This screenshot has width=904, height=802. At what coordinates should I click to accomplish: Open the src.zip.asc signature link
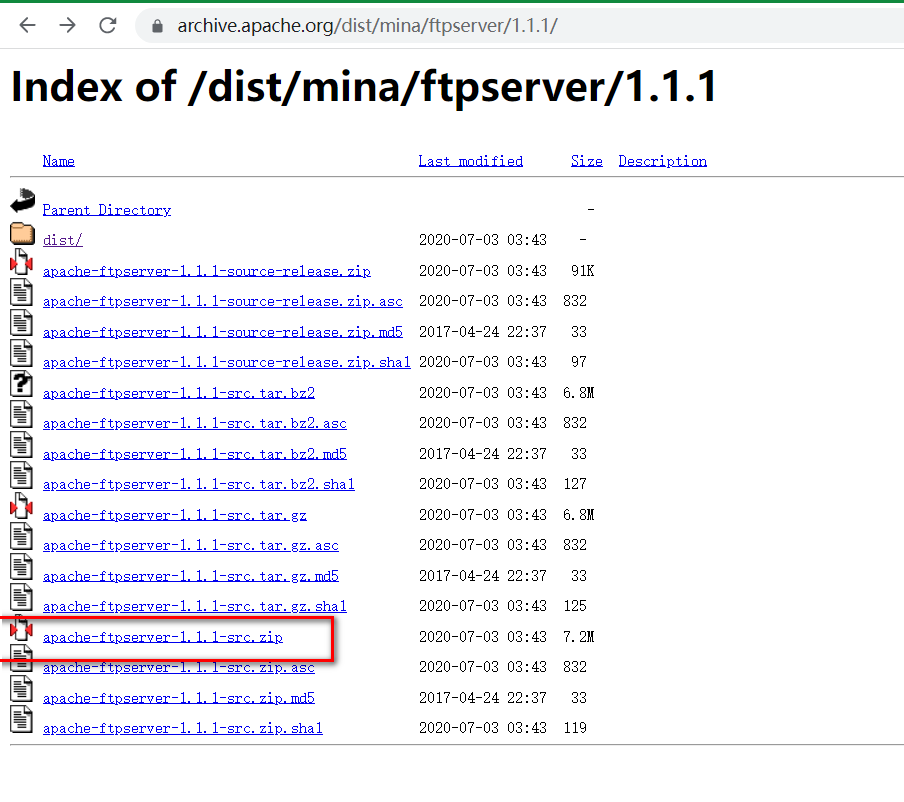point(179,668)
